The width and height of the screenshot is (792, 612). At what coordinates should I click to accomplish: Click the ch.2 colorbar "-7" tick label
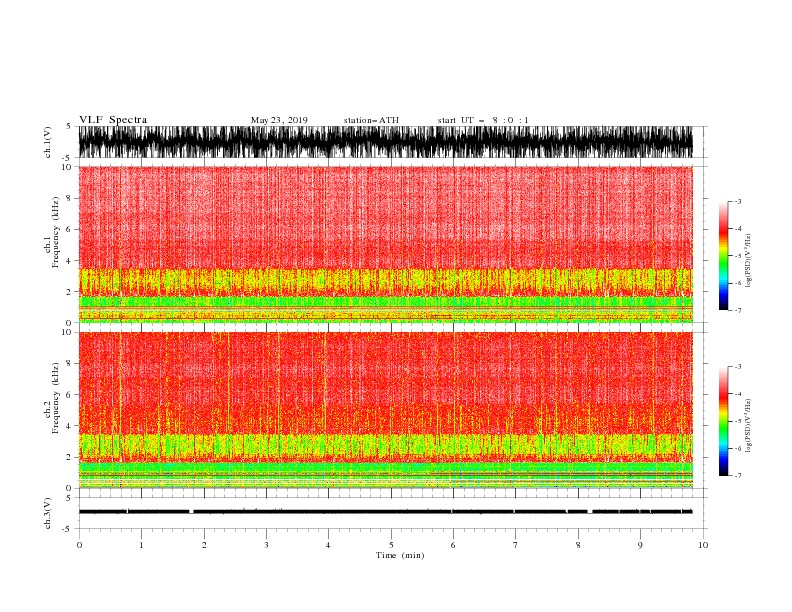coord(738,476)
